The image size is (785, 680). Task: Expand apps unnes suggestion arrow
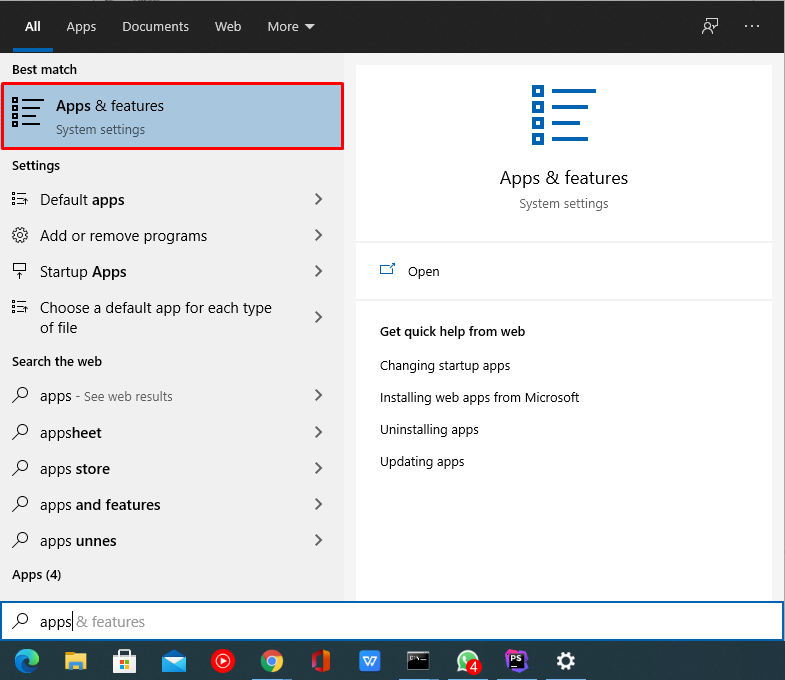coord(318,540)
